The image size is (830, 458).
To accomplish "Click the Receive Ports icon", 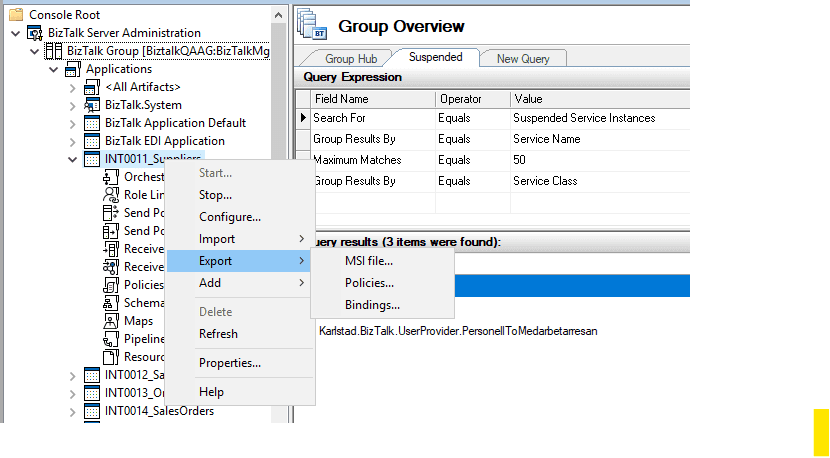I will click(111, 249).
